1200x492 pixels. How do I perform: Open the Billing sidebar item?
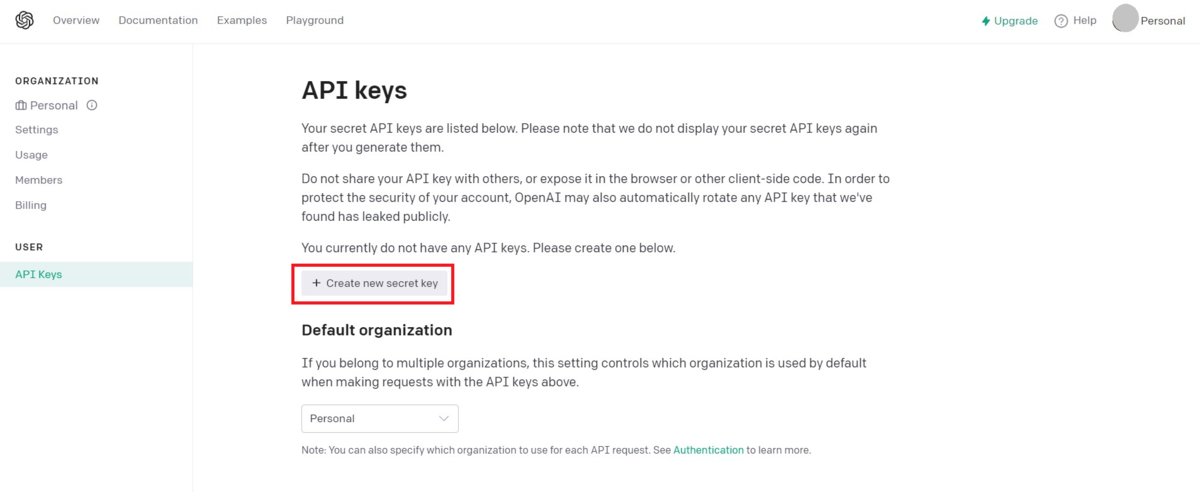pos(31,205)
